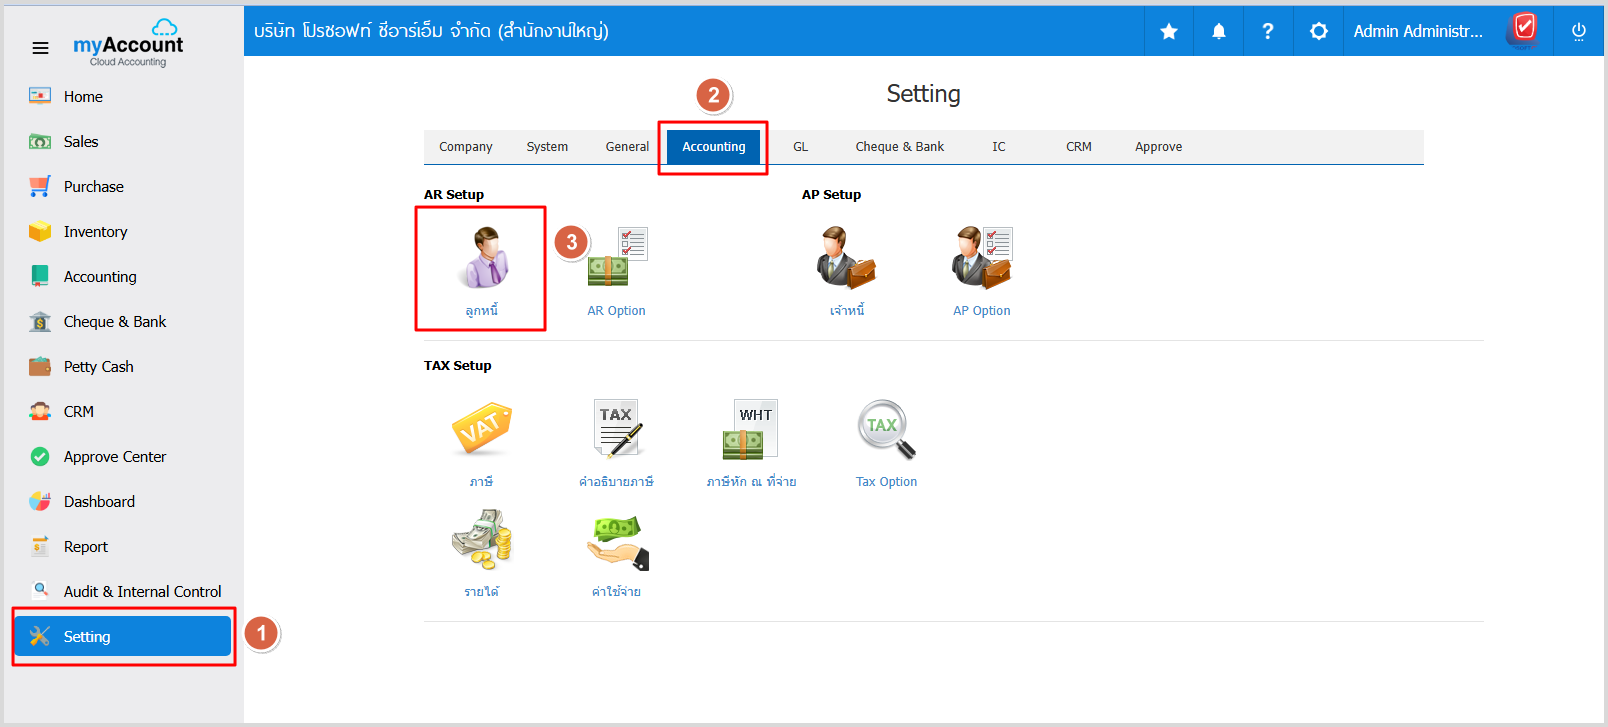Select the Company settings tab
Viewport: 1608px width, 727px height.
pos(465,147)
